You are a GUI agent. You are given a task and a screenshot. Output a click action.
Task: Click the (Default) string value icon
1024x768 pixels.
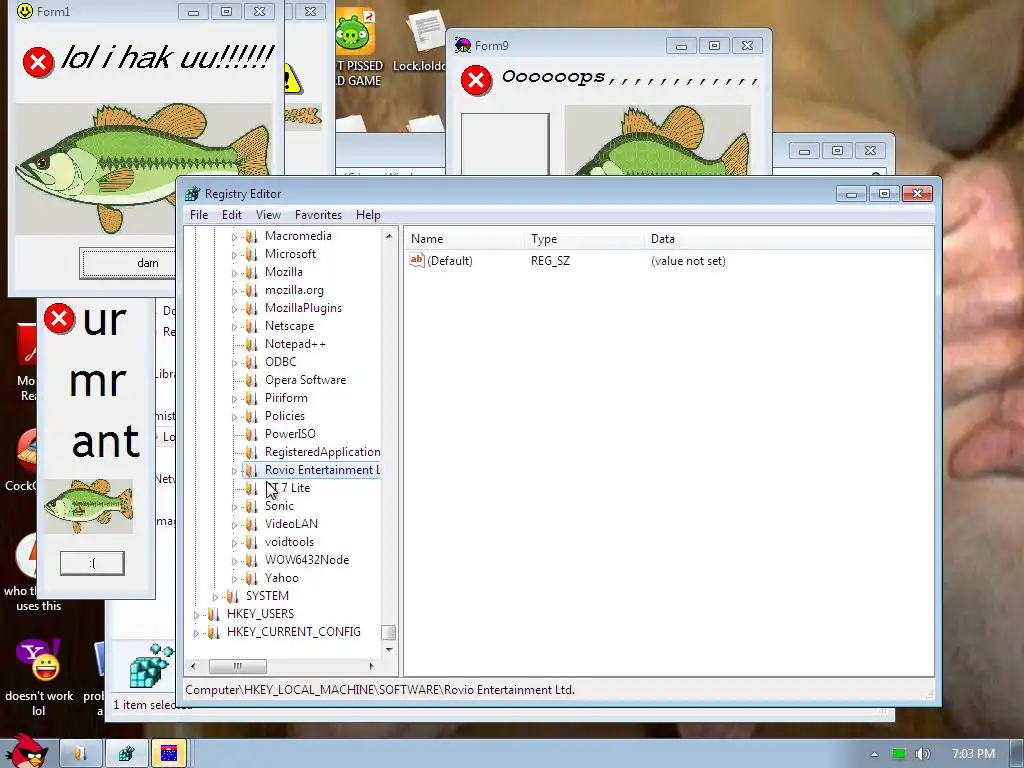[417, 261]
